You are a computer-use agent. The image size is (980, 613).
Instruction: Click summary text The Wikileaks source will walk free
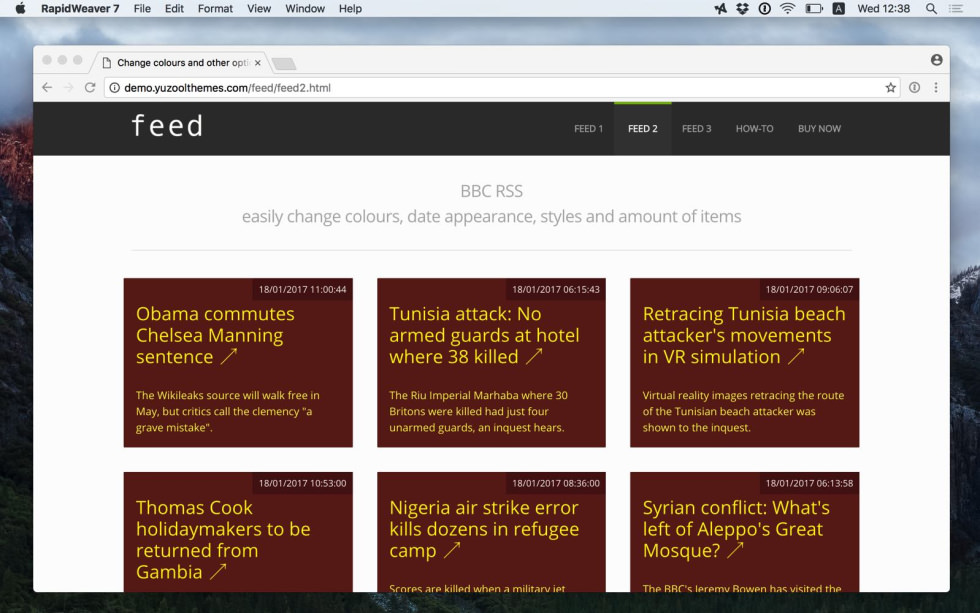click(228, 411)
